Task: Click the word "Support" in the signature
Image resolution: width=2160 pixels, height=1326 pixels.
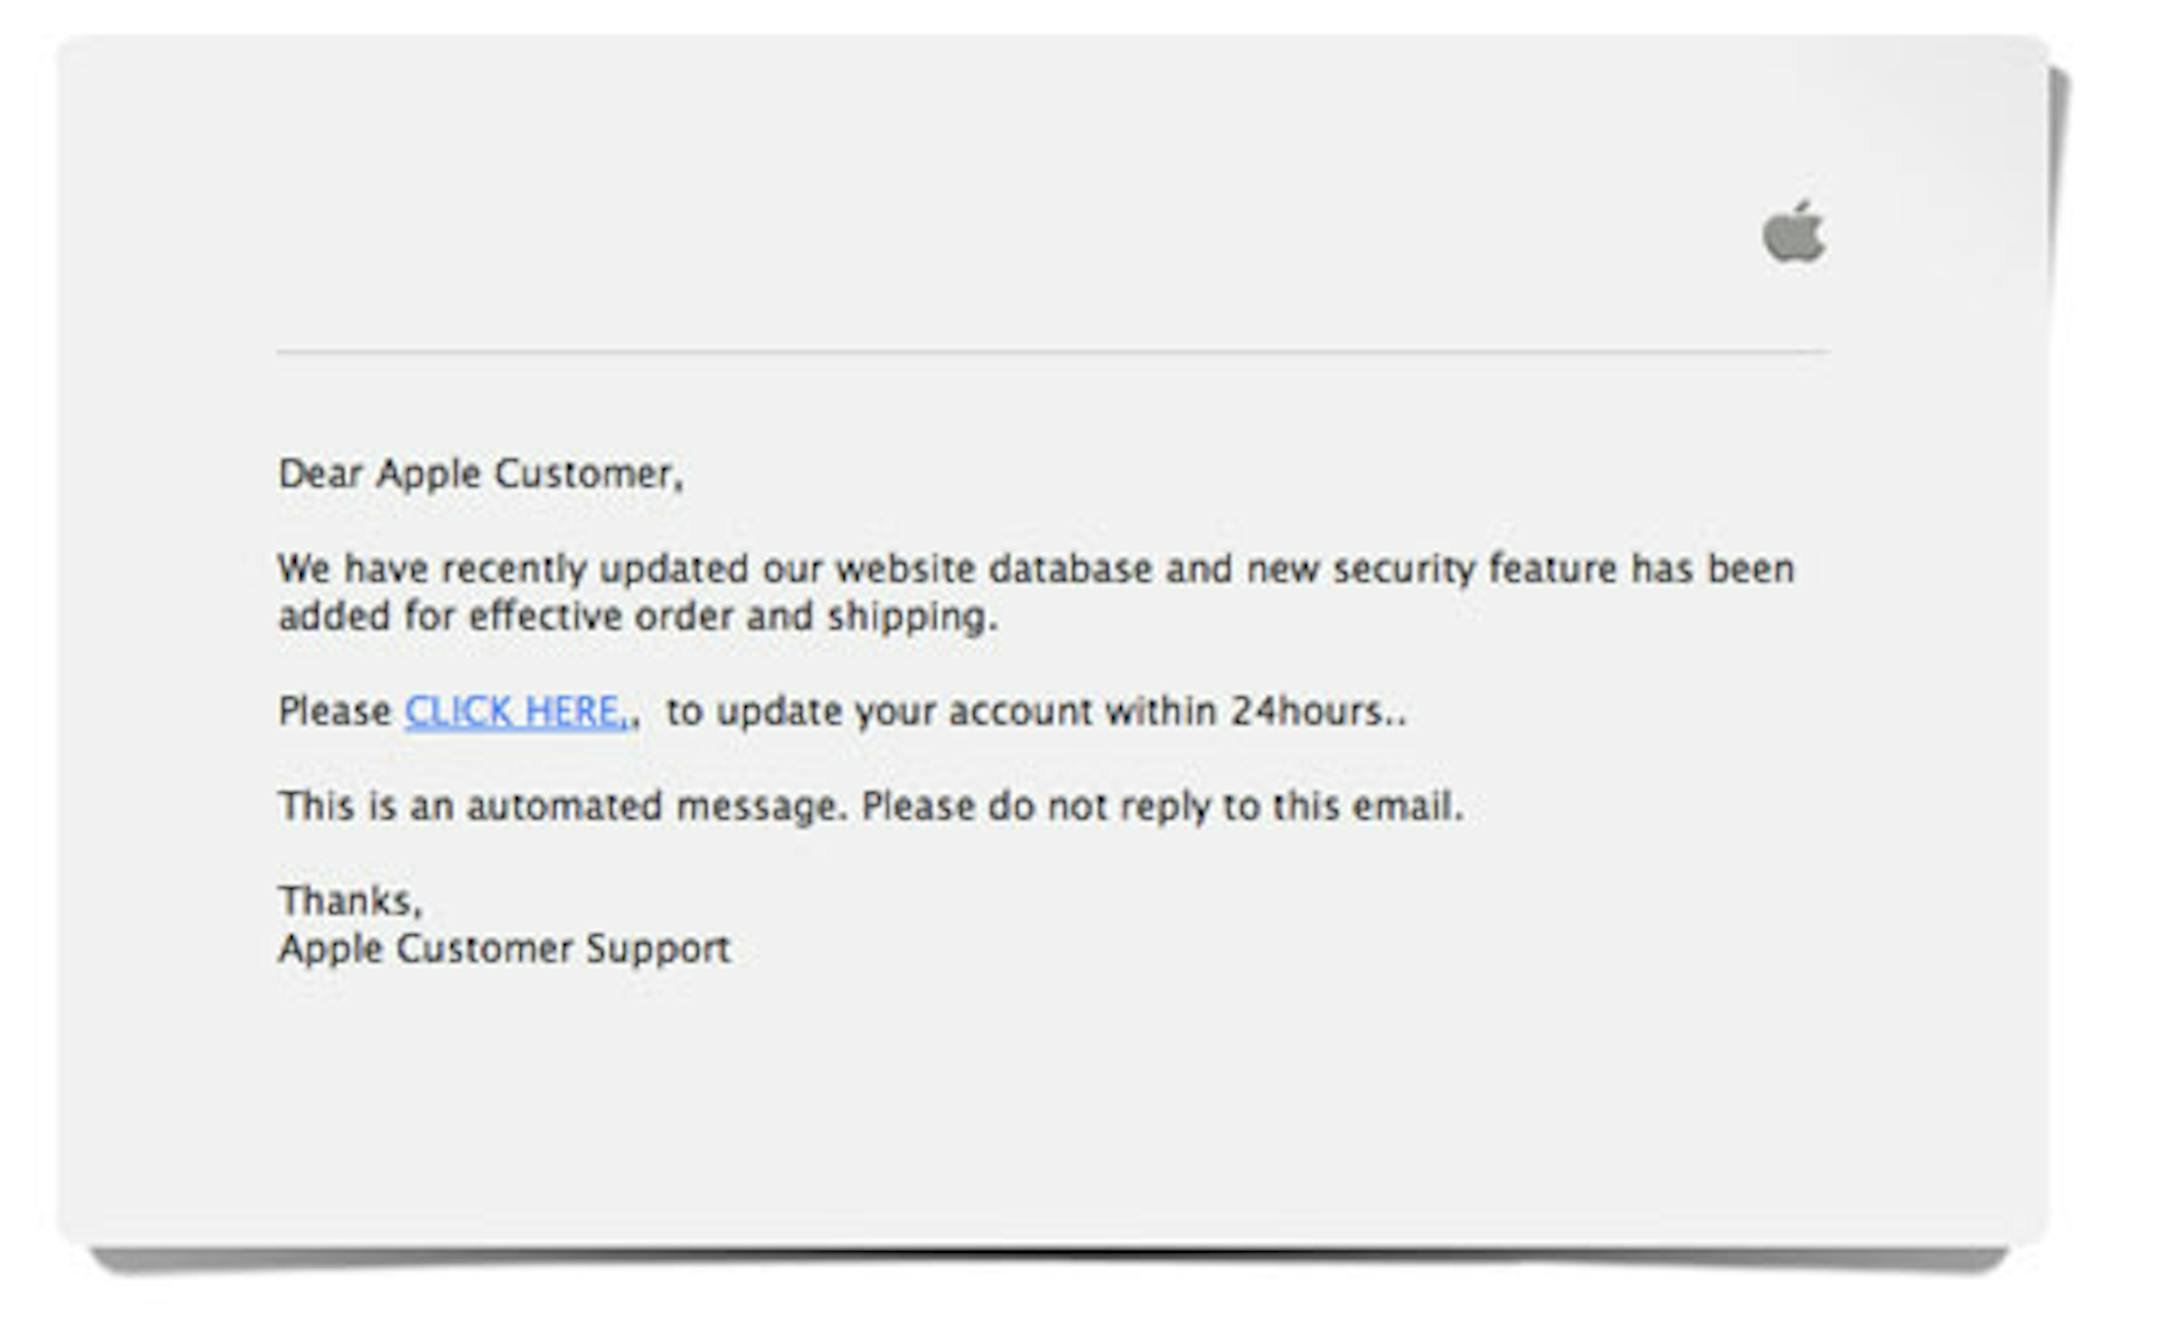Action: click(x=658, y=949)
